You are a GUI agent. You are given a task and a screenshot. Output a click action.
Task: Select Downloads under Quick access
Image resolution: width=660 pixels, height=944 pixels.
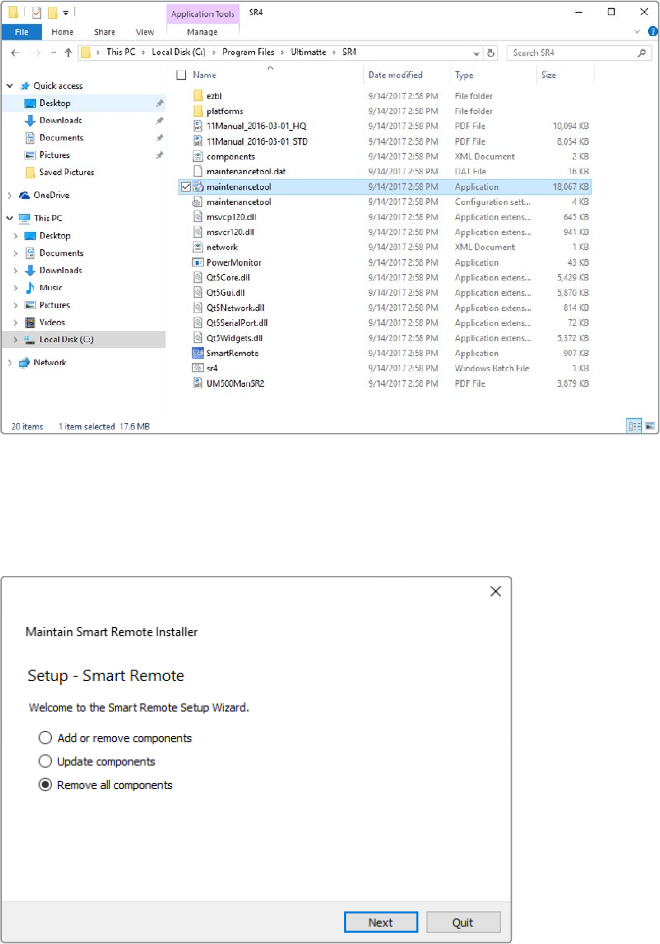(x=61, y=120)
